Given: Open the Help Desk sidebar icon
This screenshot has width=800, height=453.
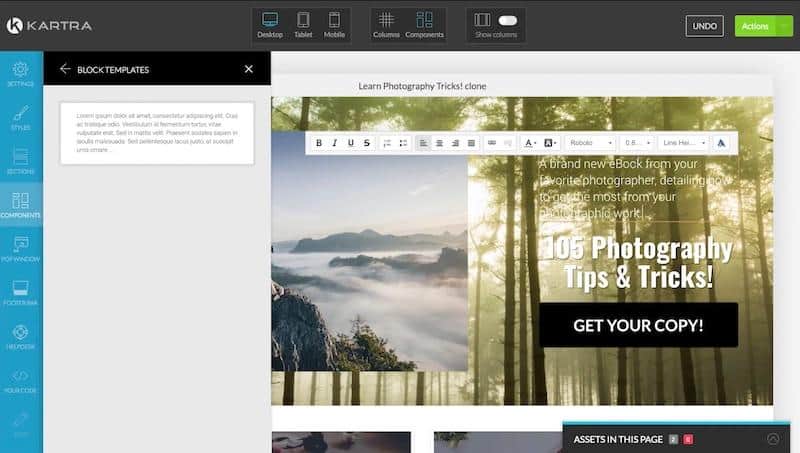Looking at the screenshot, I should [x=21, y=336].
